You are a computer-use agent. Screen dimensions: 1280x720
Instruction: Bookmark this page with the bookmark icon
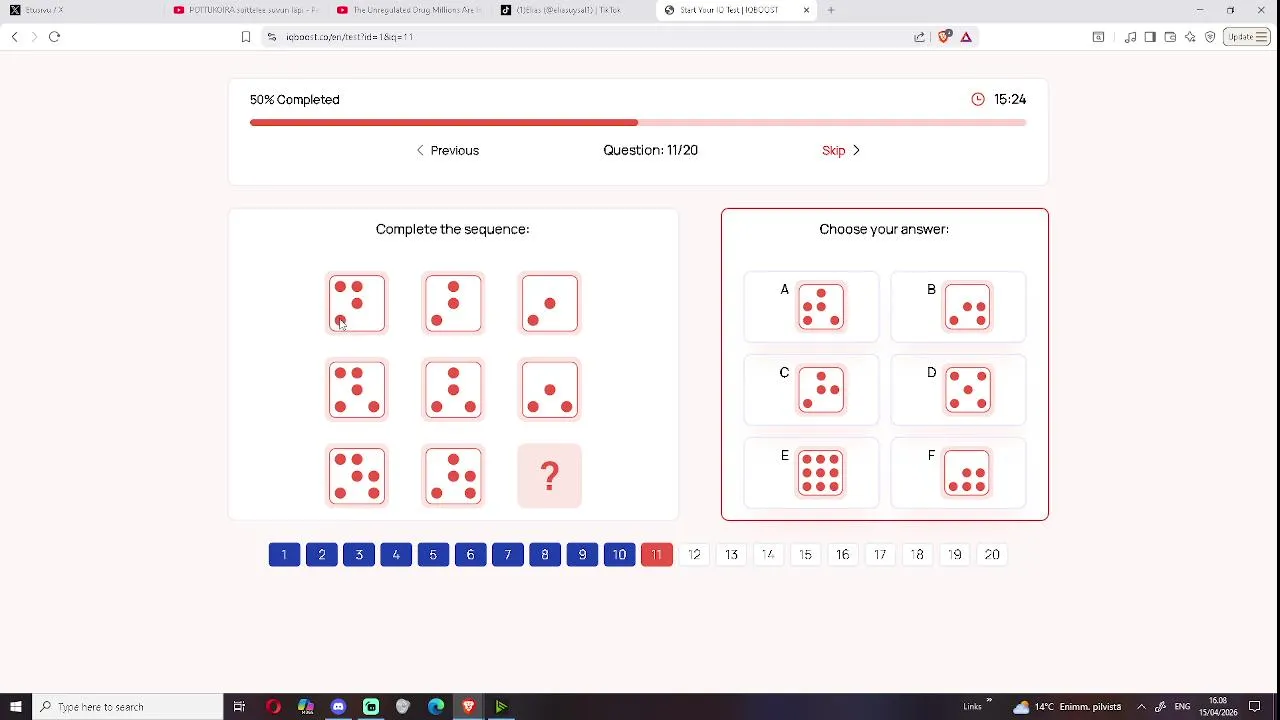[x=245, y=37]
